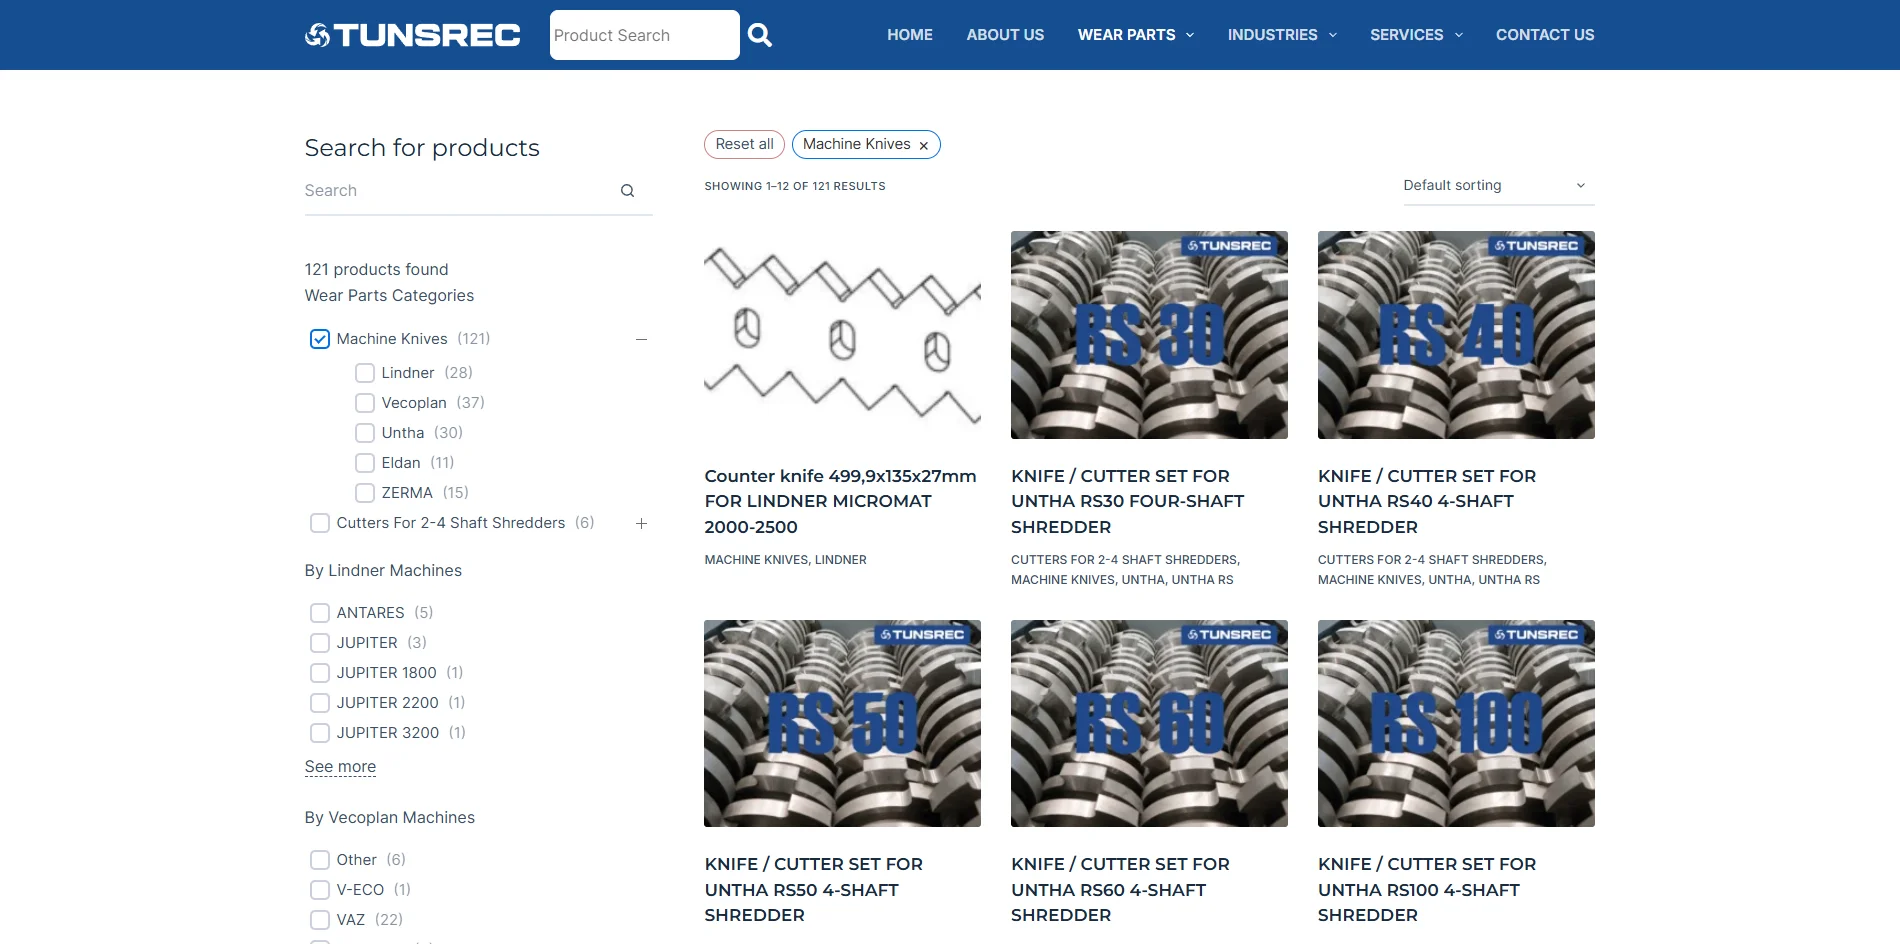Open the RS 30 shredder product image
Screen dimensions: 1900x944
pos(1149,335)
